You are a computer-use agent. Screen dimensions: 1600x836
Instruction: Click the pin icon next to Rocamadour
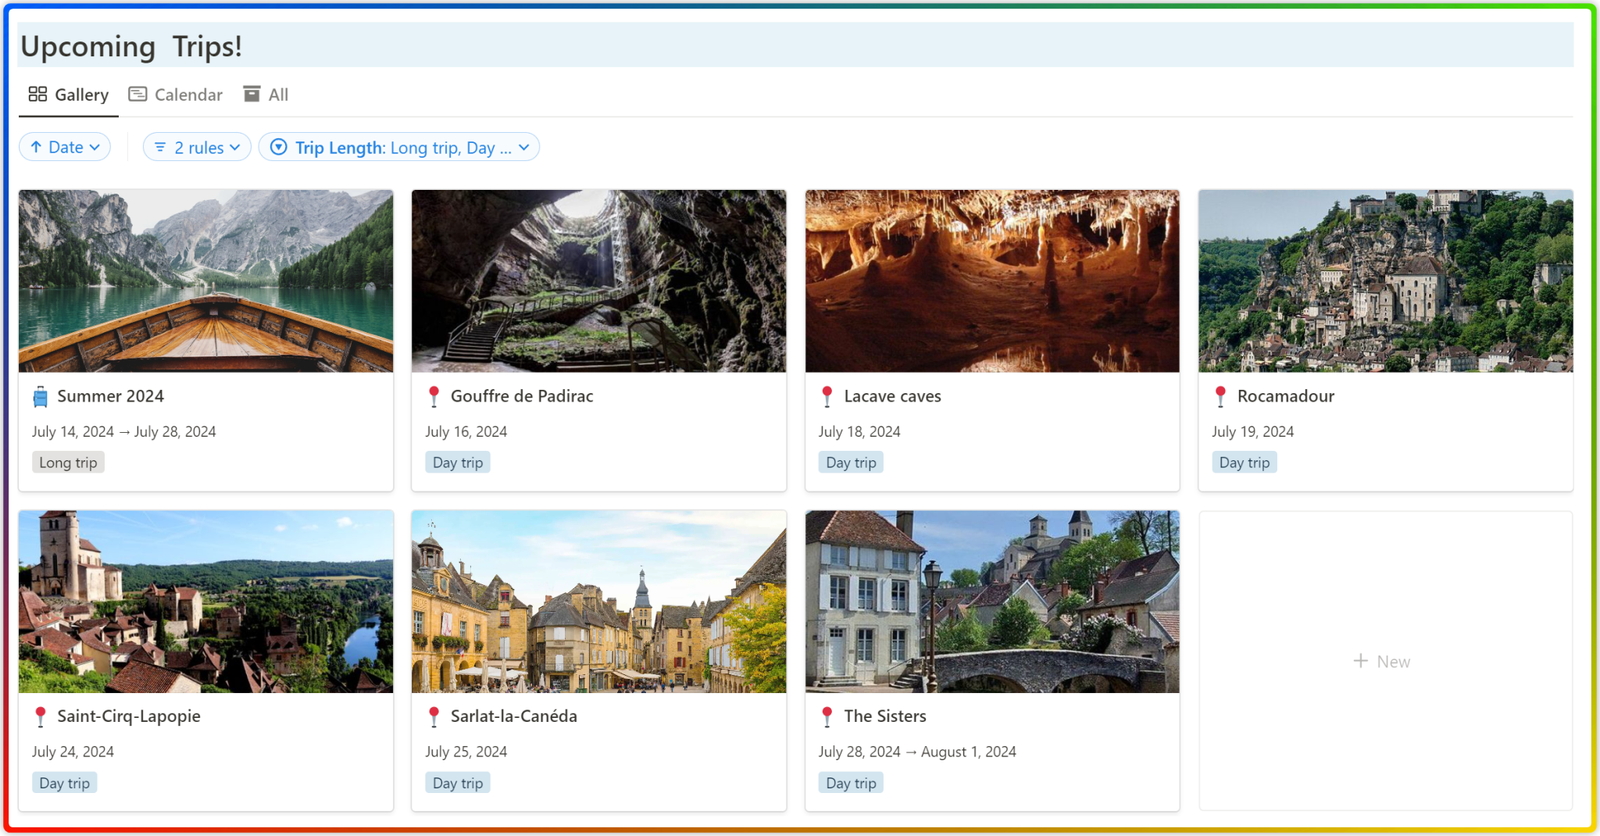click(1220, 397)
